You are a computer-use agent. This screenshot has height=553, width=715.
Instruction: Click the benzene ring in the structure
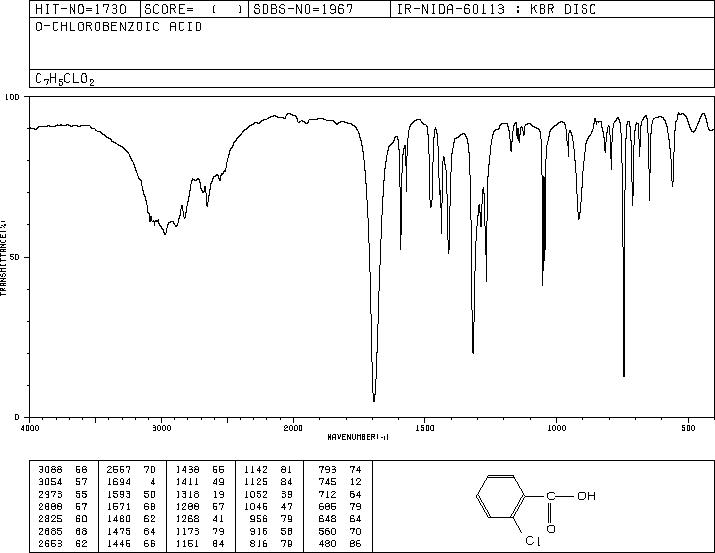(501, 496)
